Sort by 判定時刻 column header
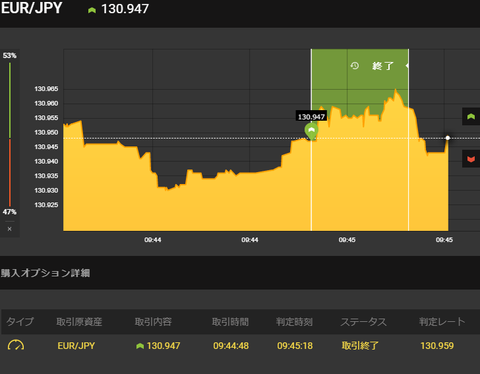 (x=294, y=322)
